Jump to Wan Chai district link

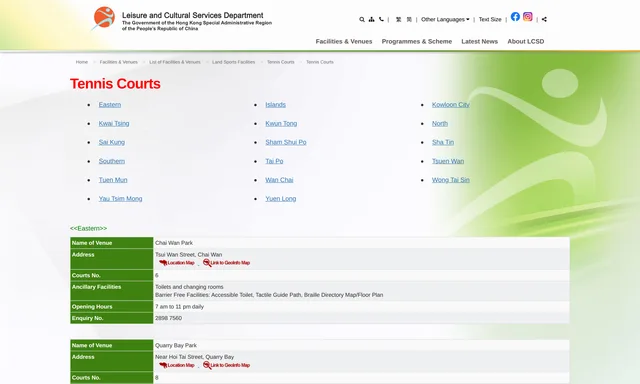[279, 180]
